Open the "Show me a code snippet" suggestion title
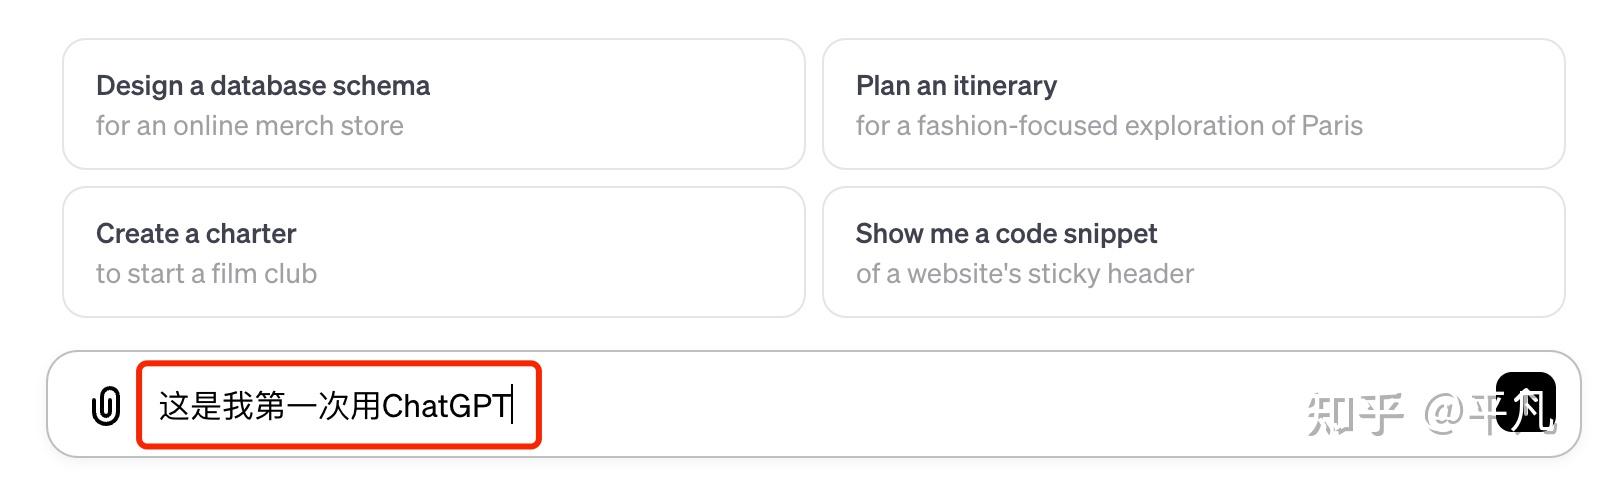Image resolution: width=1598 pixels, height=480 pixels. [x=1006, y=234]
